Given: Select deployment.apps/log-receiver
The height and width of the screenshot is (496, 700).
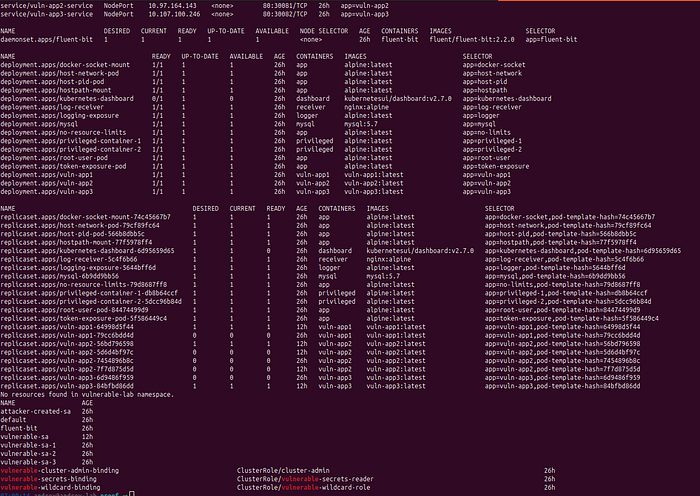Looking at the screenshot, I should coord(52,108).
